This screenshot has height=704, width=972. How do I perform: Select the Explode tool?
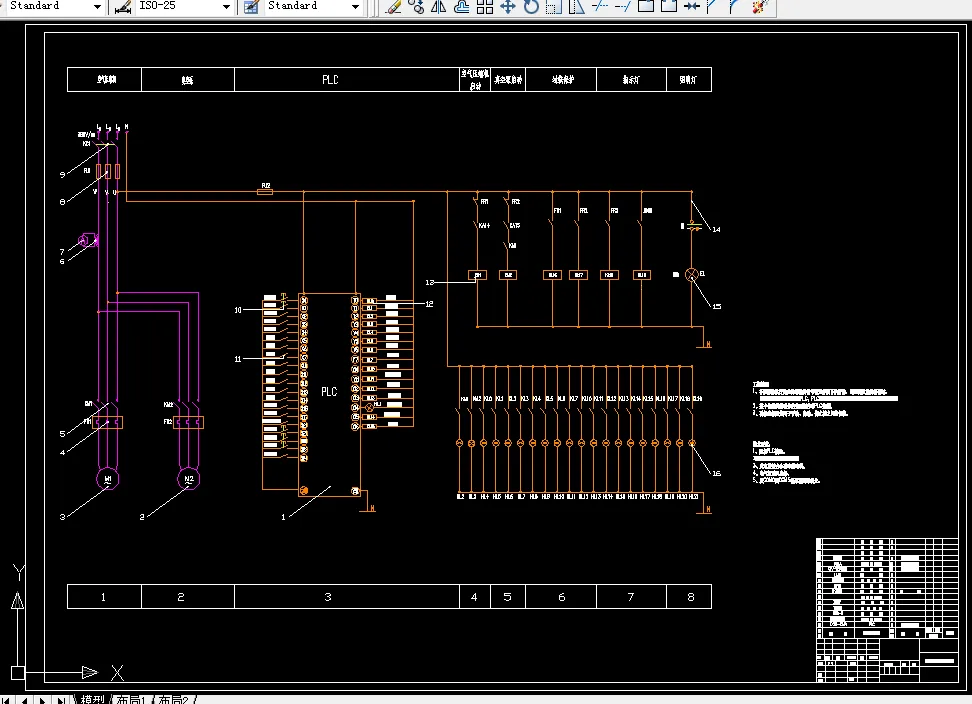click(x=761, y=7)
